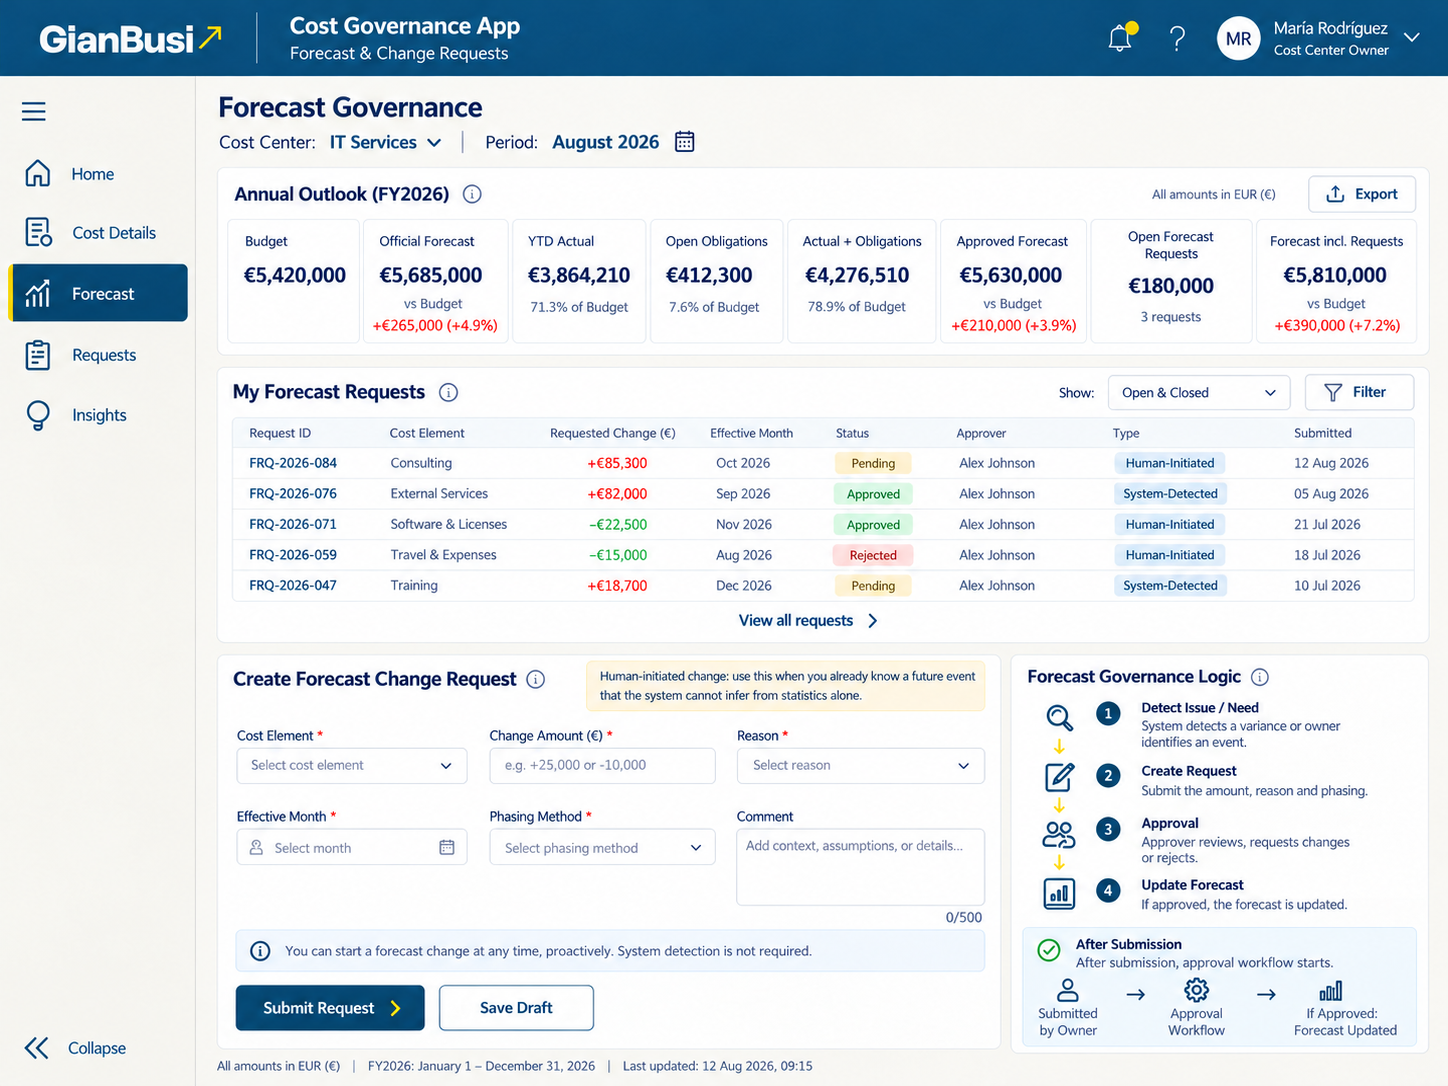
Task: Click the MR user avatar
Action: 1238,39
